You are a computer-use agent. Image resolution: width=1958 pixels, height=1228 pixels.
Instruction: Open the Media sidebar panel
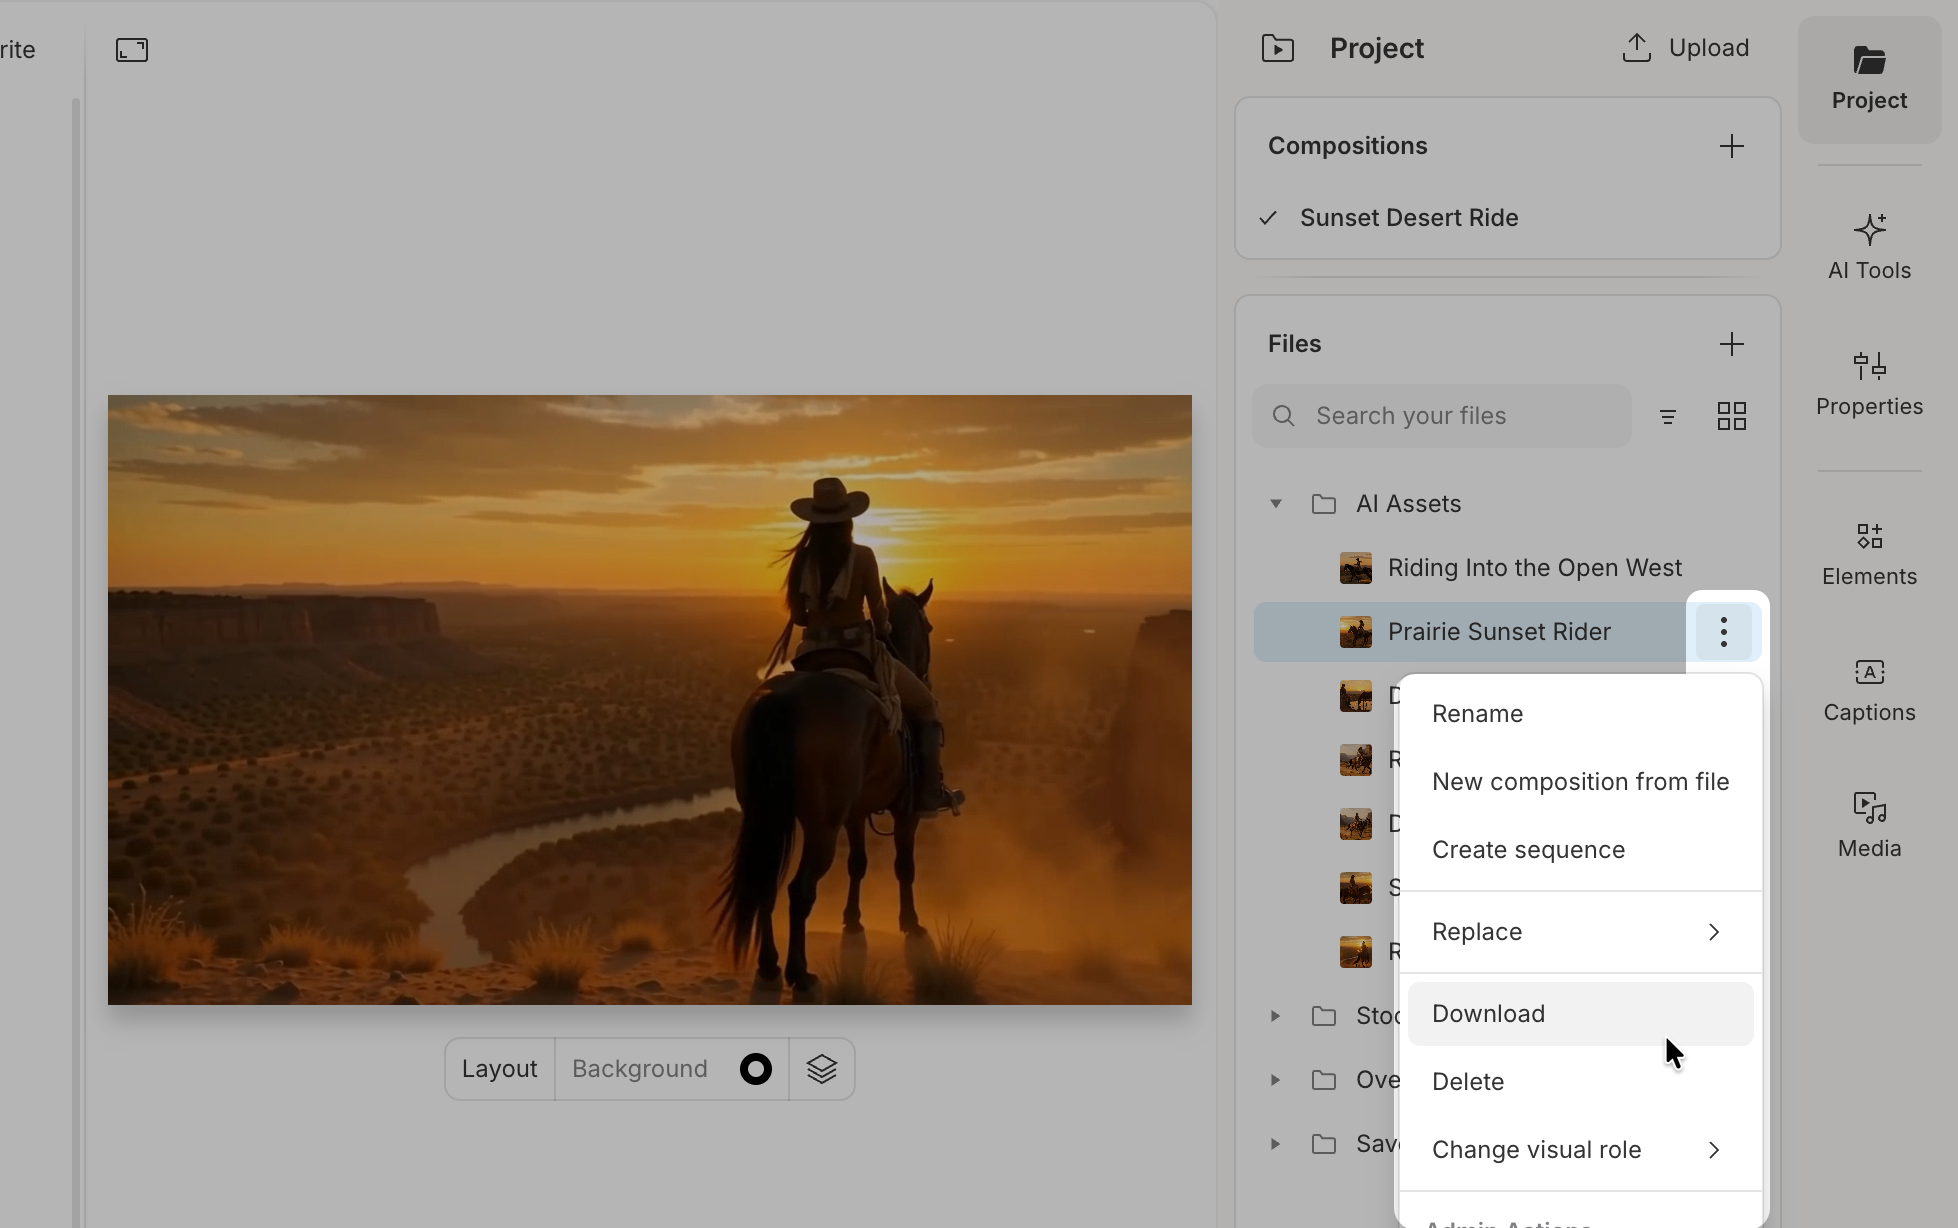[x=1868, y=825]
